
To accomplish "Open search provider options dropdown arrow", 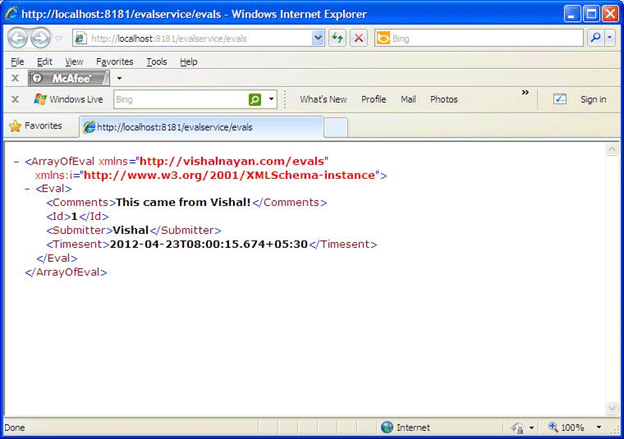I will pyautogui.click(x=610, y=38).
